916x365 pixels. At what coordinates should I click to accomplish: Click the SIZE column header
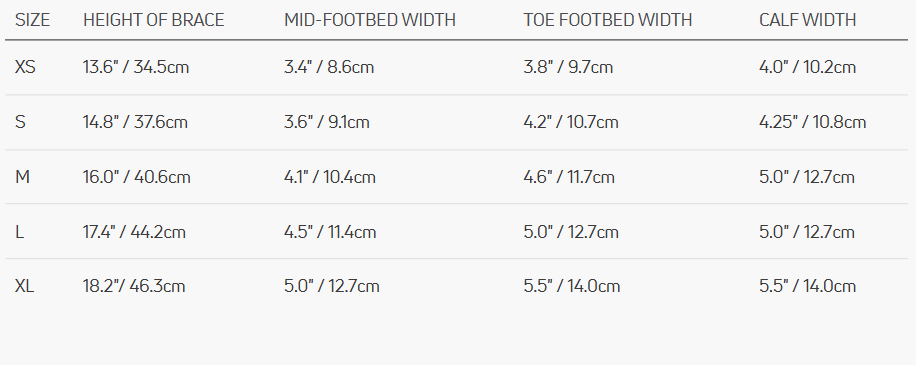32,20
